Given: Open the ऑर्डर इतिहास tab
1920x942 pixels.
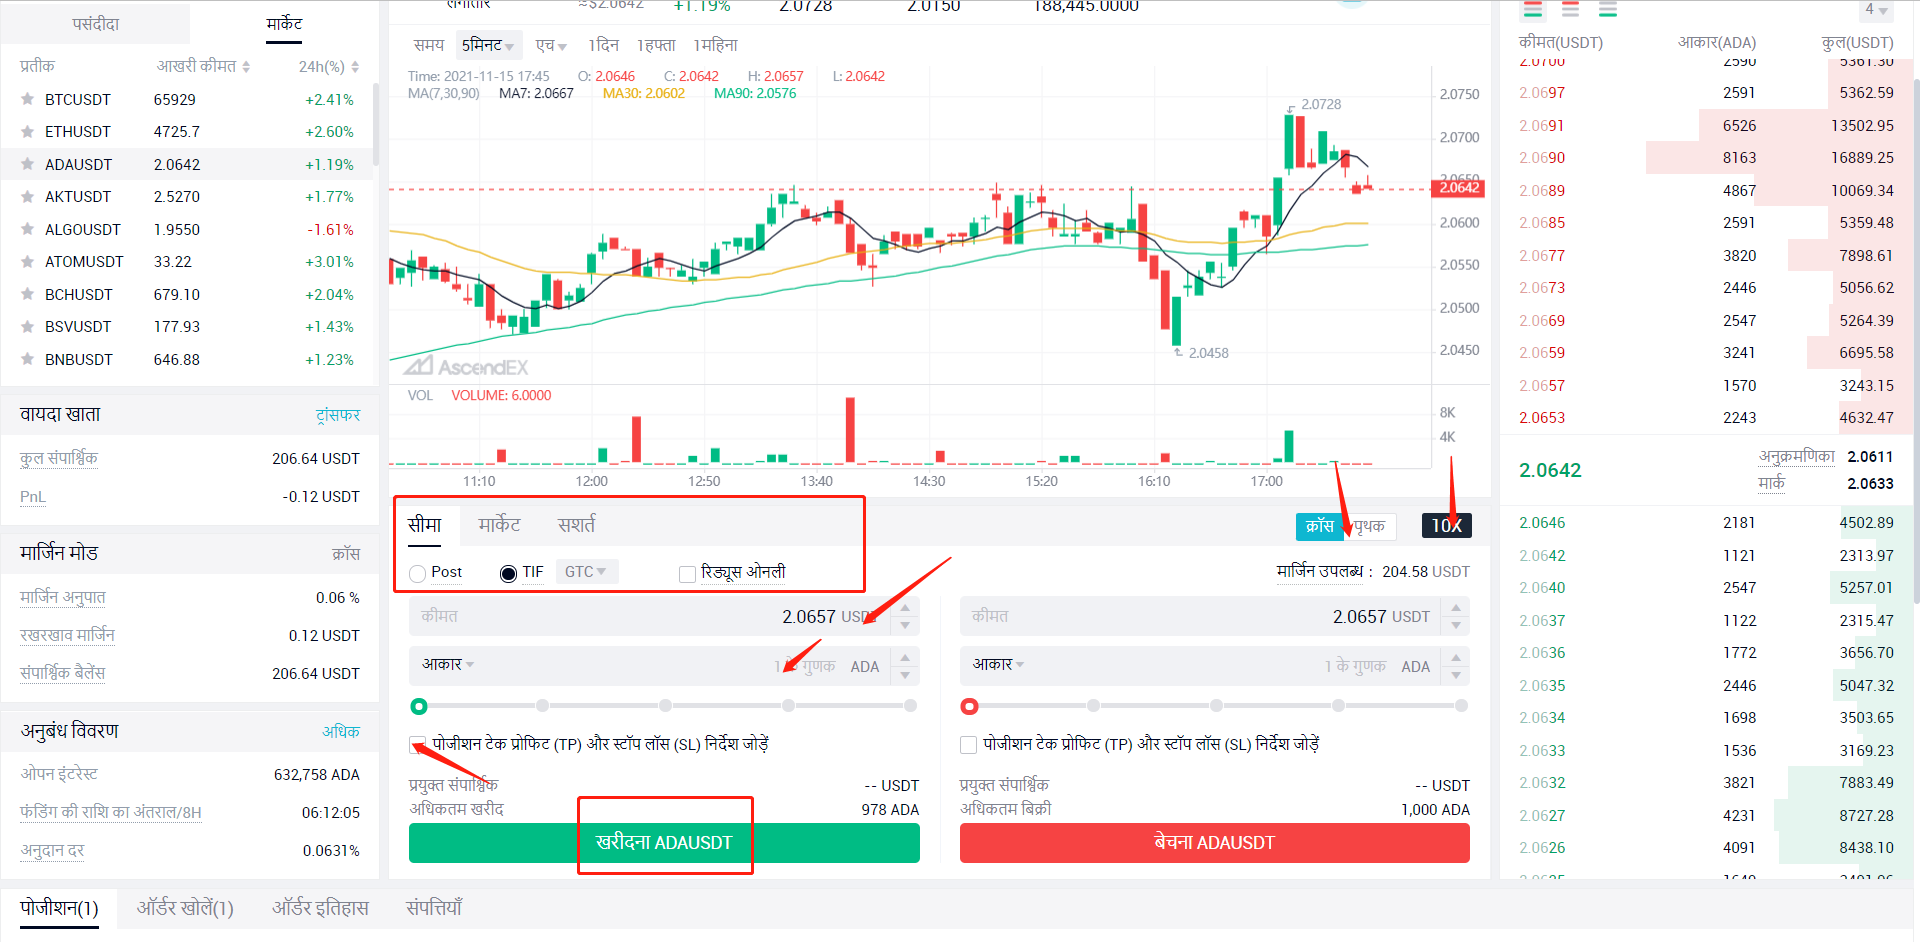Looking at the screenshot, I should coord(320,908).
